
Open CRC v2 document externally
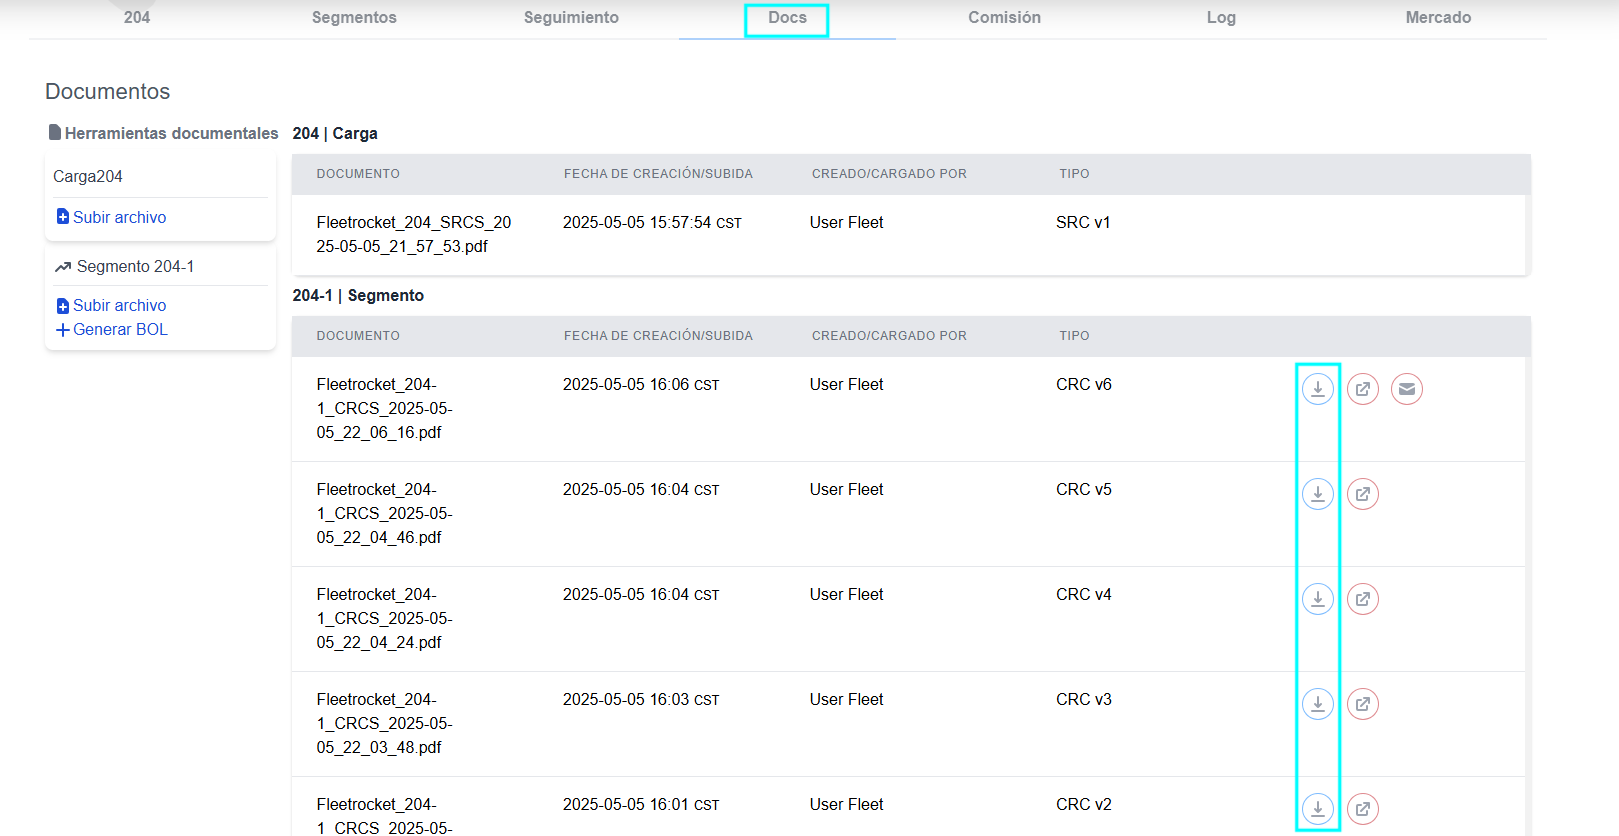[1363, 809]
